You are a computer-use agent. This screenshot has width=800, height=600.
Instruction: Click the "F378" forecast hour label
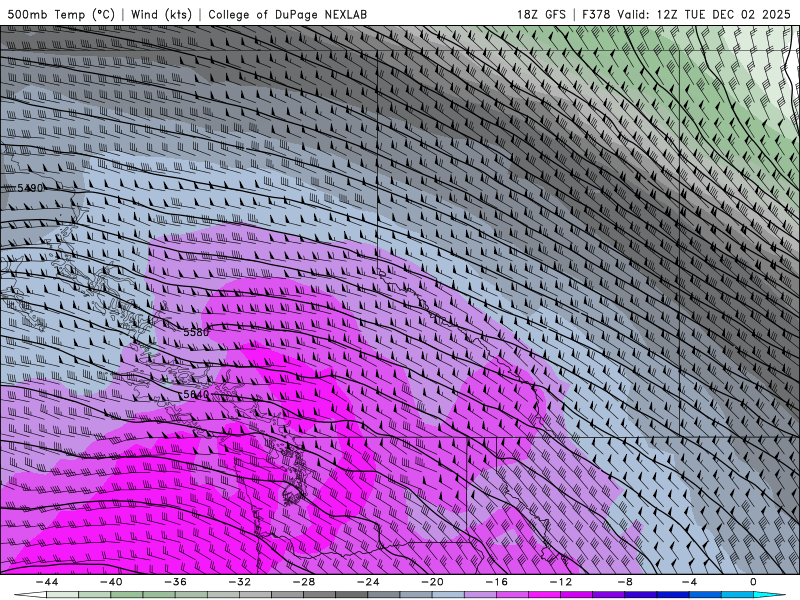(x=596, y=14)
